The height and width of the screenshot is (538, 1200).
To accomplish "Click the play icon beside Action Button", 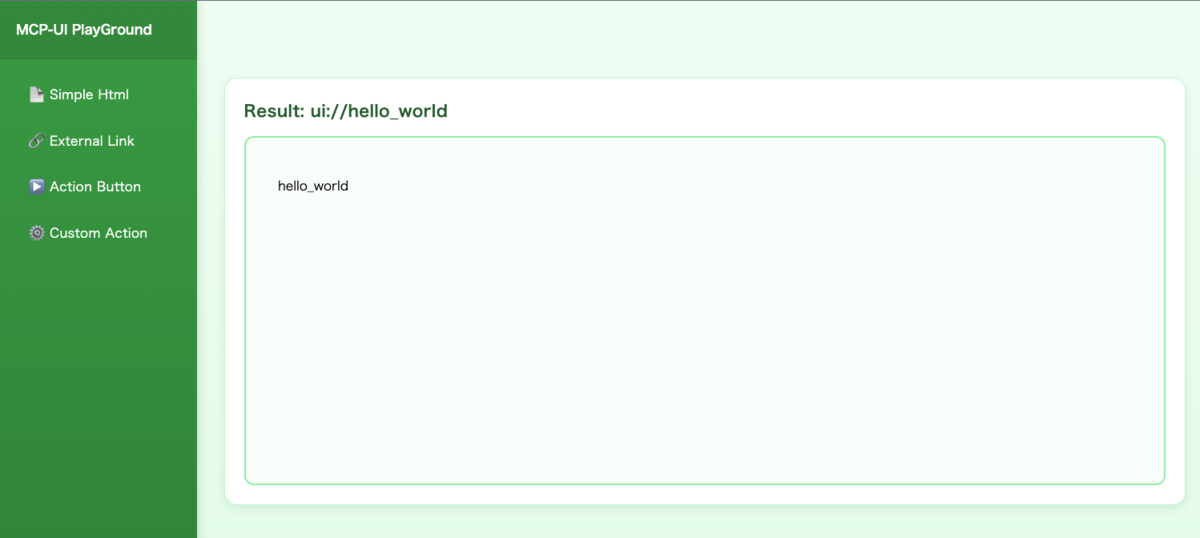I will coord(37,187).
